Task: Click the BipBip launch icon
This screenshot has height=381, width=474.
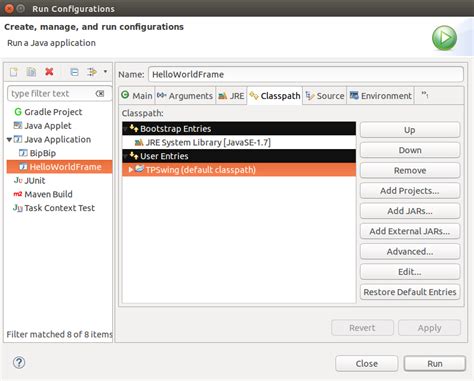Action: click(23, 153)
